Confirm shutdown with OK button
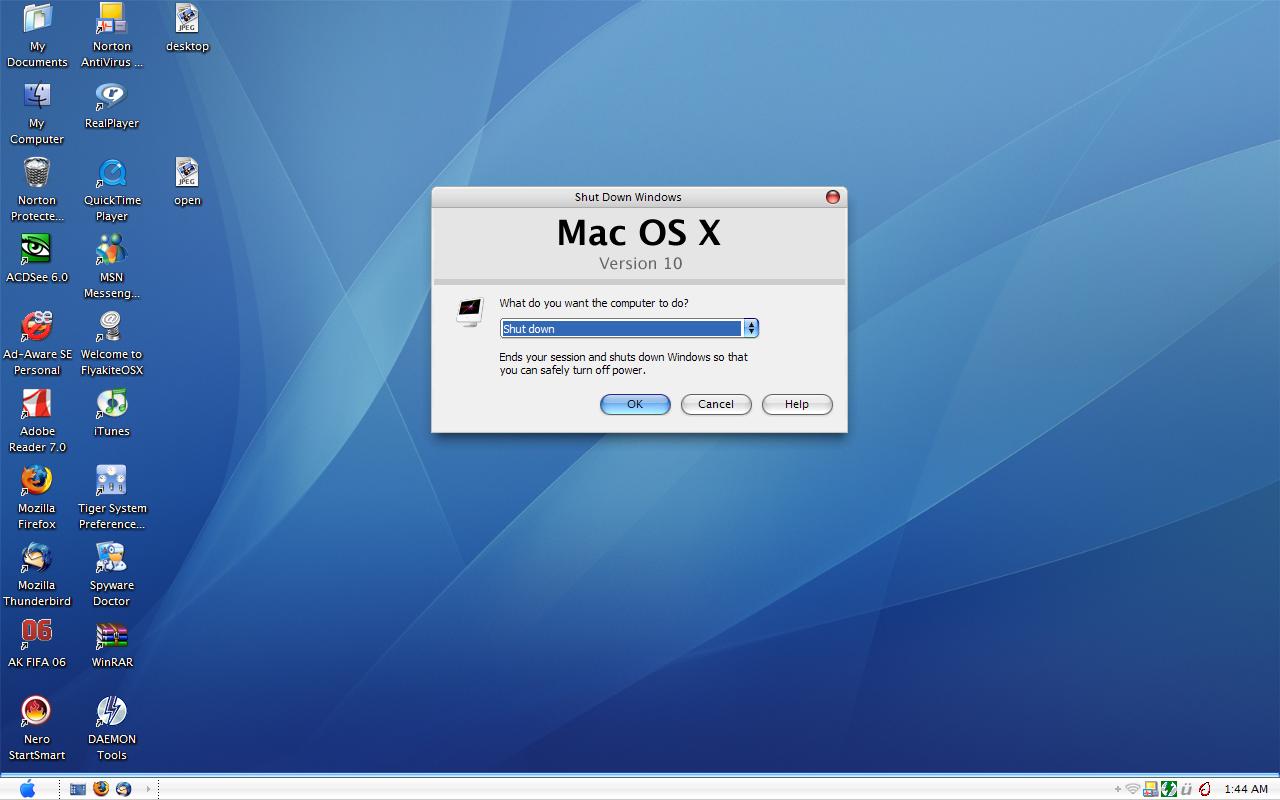Image resolution: width=1280 pixels, height=800 pixels. click(635, 404)
